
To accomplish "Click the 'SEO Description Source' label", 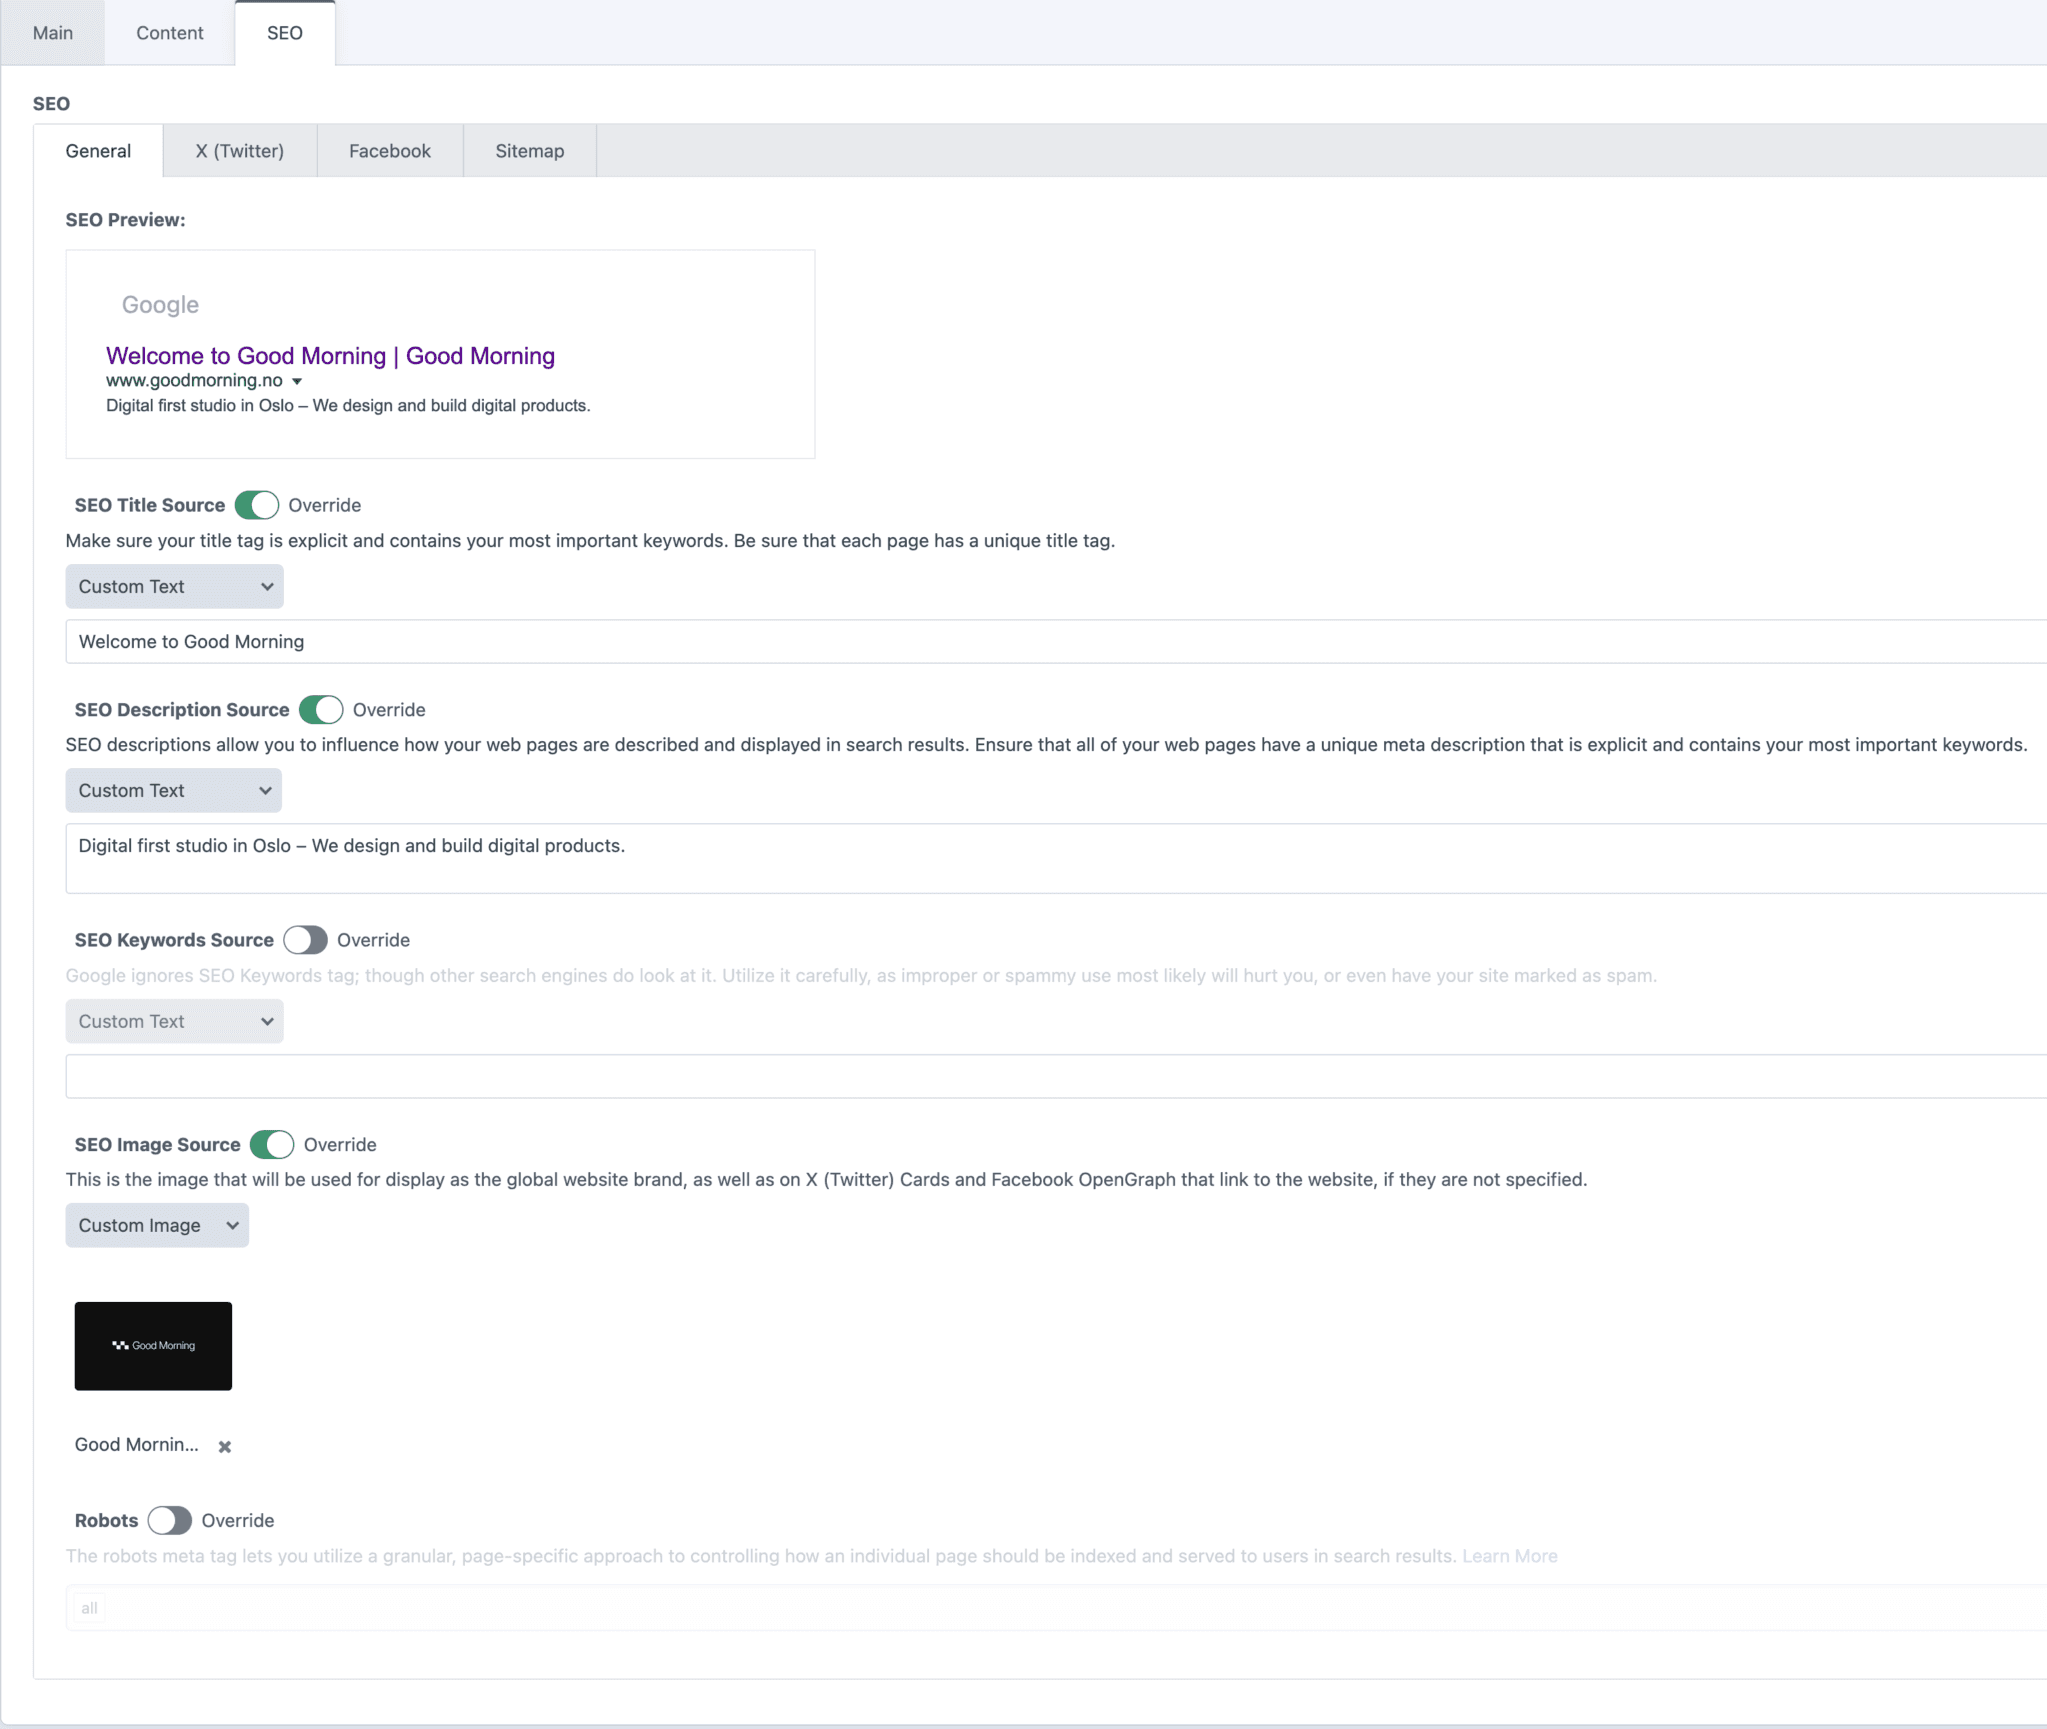I will click(182, 710).
